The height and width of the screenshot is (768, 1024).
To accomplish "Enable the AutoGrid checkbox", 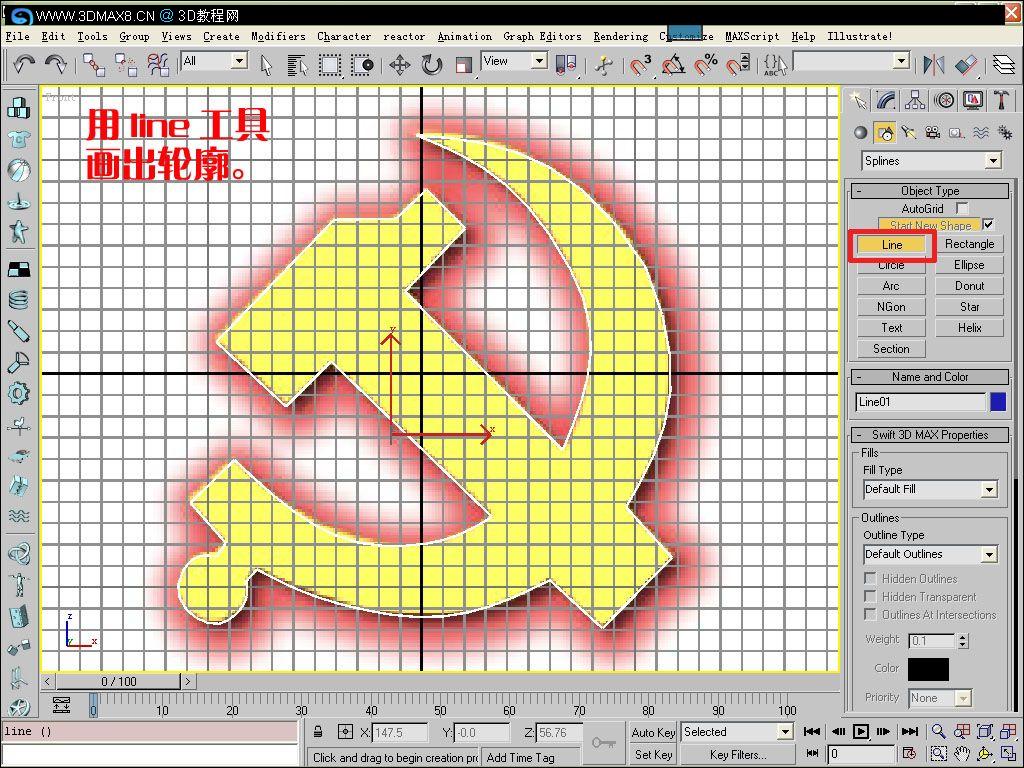I will (961, 208).
